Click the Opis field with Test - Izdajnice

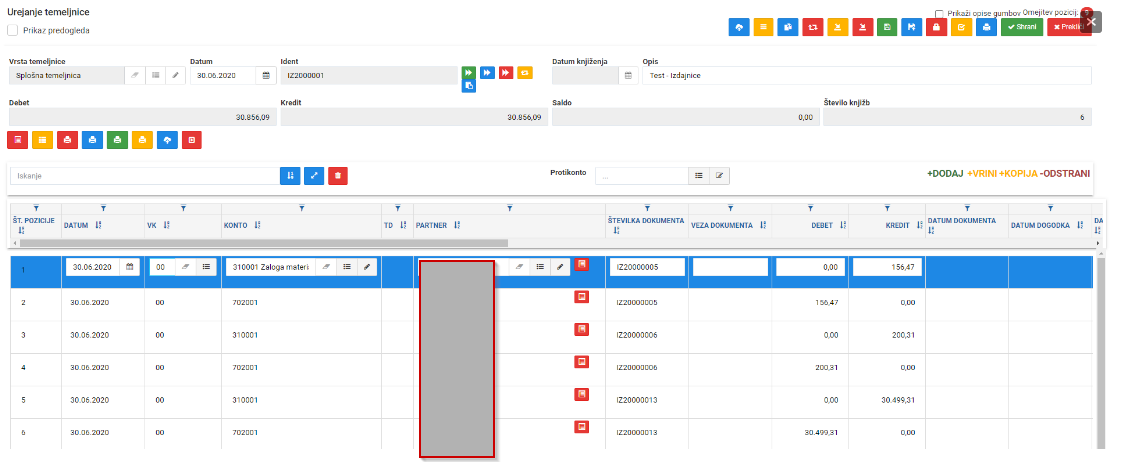pos(867,75)
